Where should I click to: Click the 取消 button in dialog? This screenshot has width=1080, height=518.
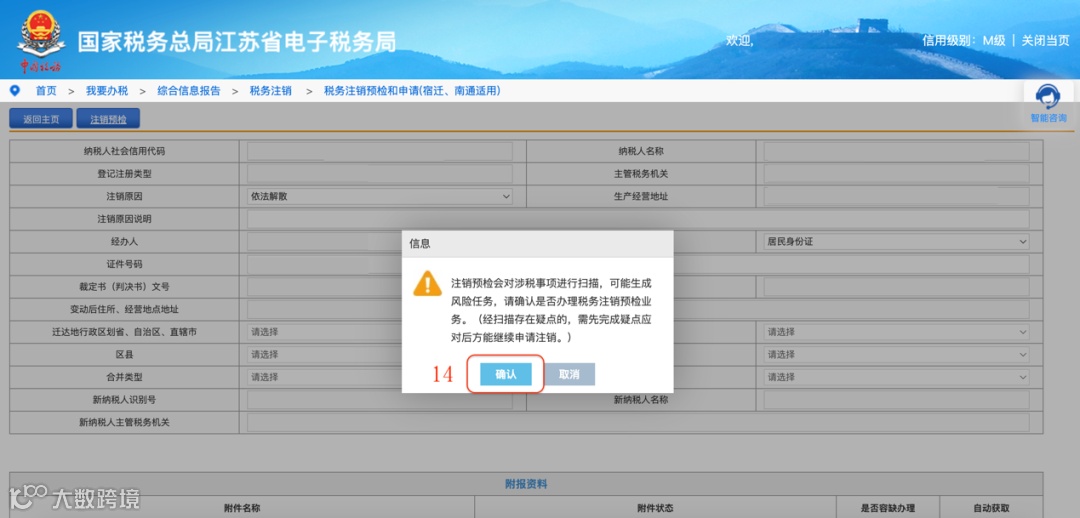[x=569, y=374]
